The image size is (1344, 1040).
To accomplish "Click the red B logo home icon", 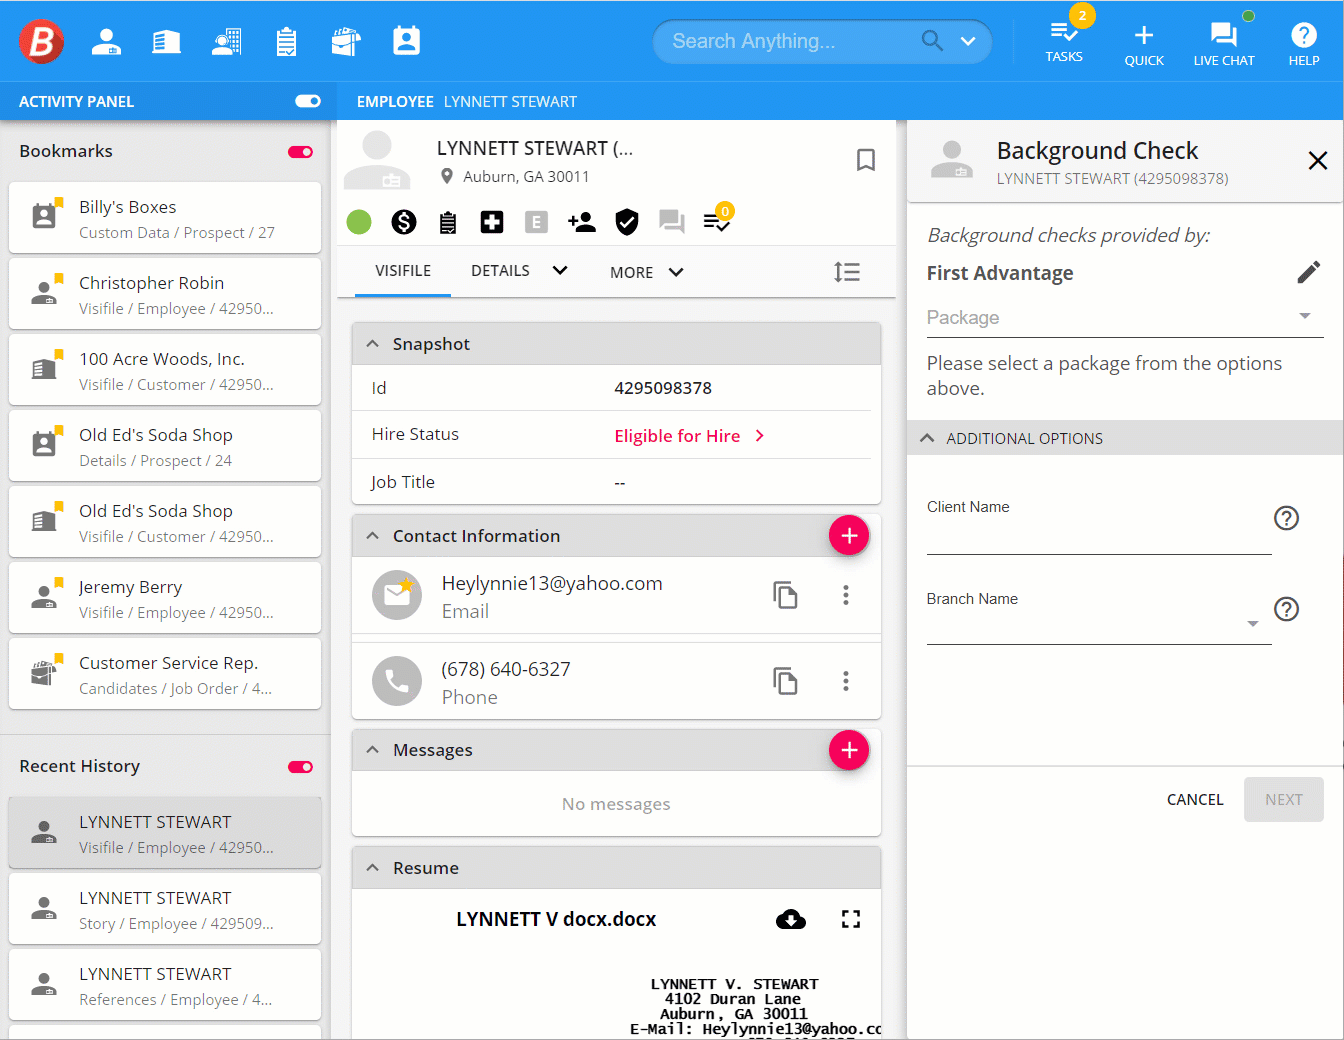I will pos(41,41).
